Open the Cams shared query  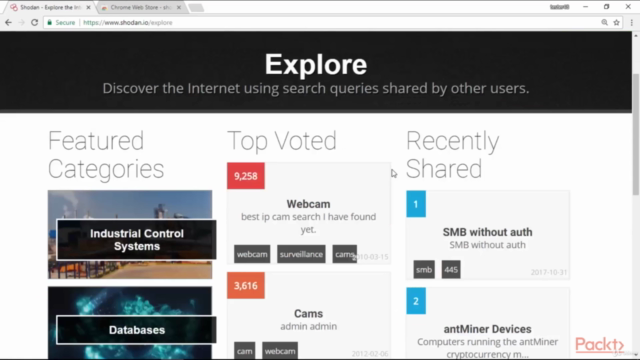tap(308, 313)
